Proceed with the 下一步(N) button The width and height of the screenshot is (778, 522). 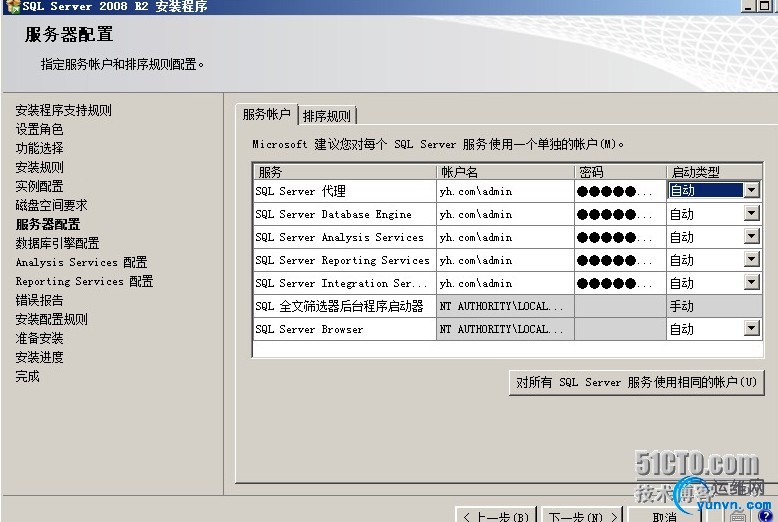coord(583,516)
